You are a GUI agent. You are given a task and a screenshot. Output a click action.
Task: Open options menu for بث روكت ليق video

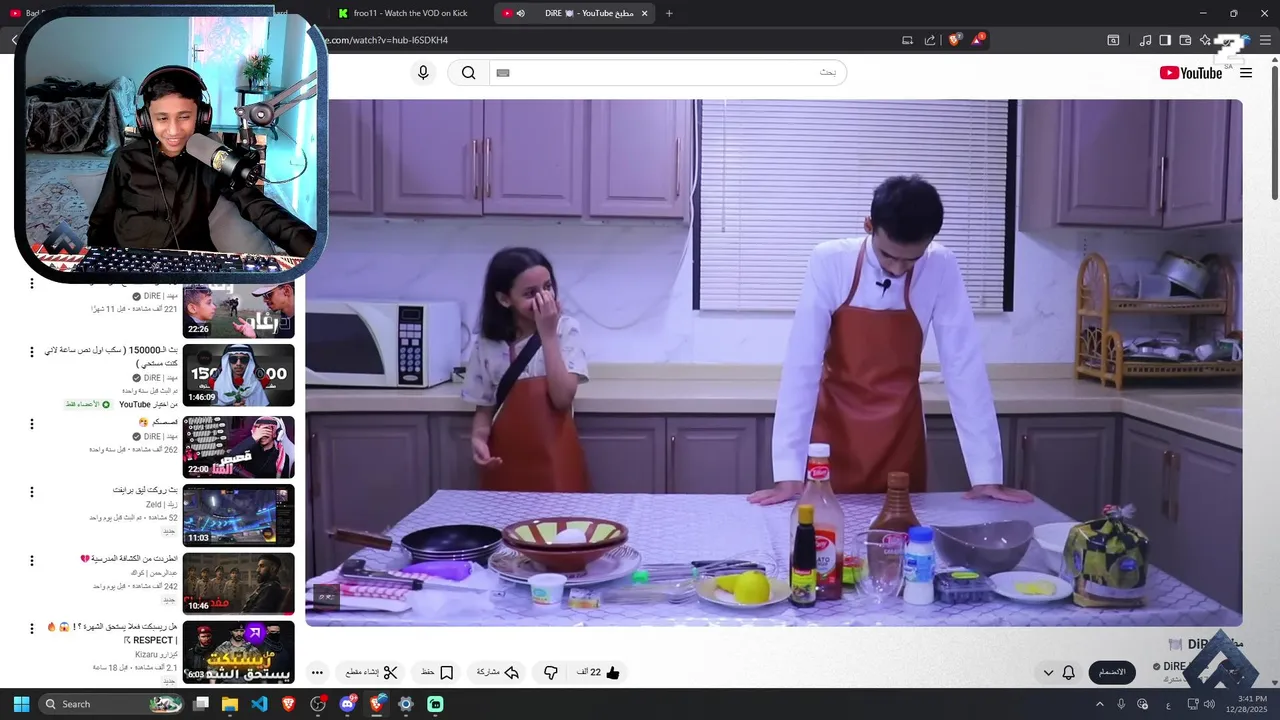click(x=31, y=492)
